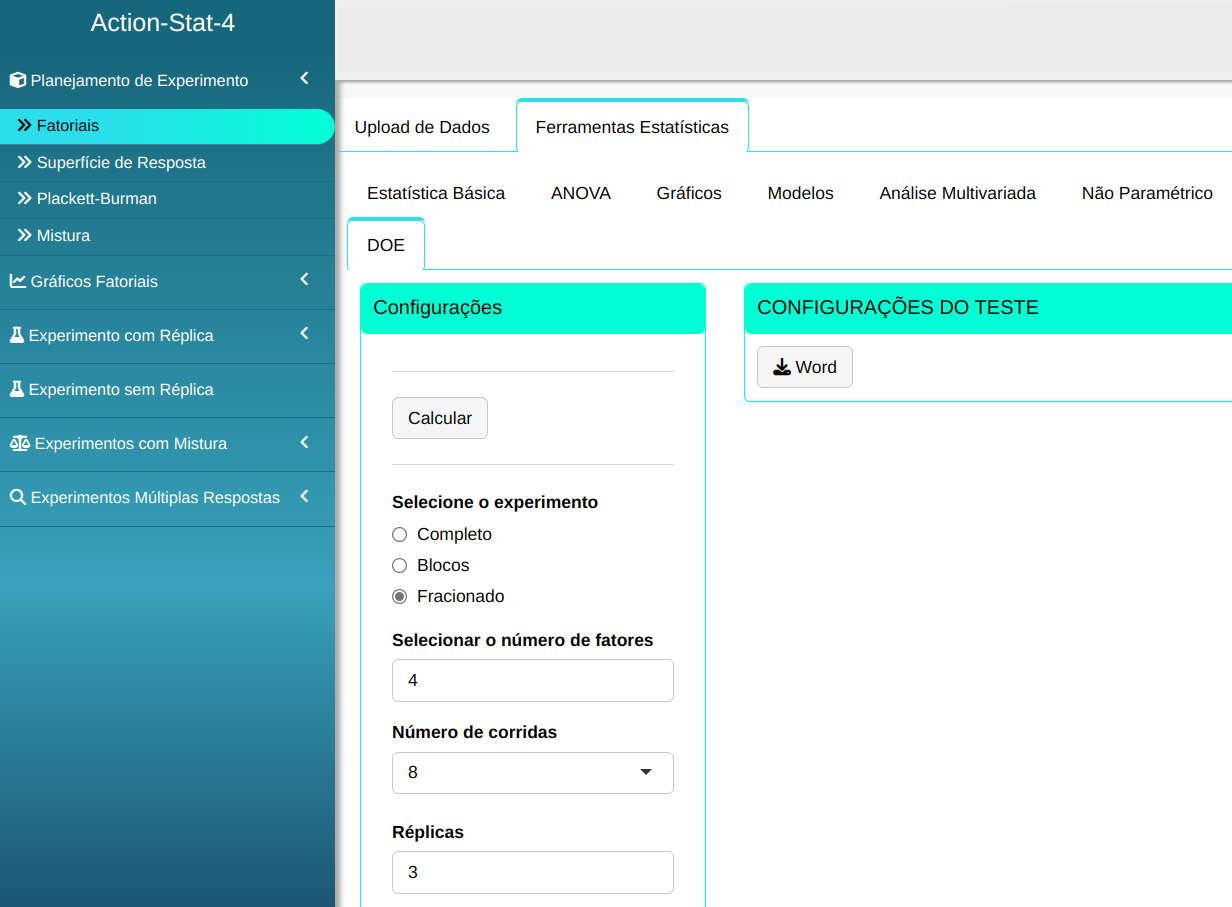Open the Número de corridas dropdown
Image resolution: width=1232 pixels, height=907 pixels.
pos(532,773)
